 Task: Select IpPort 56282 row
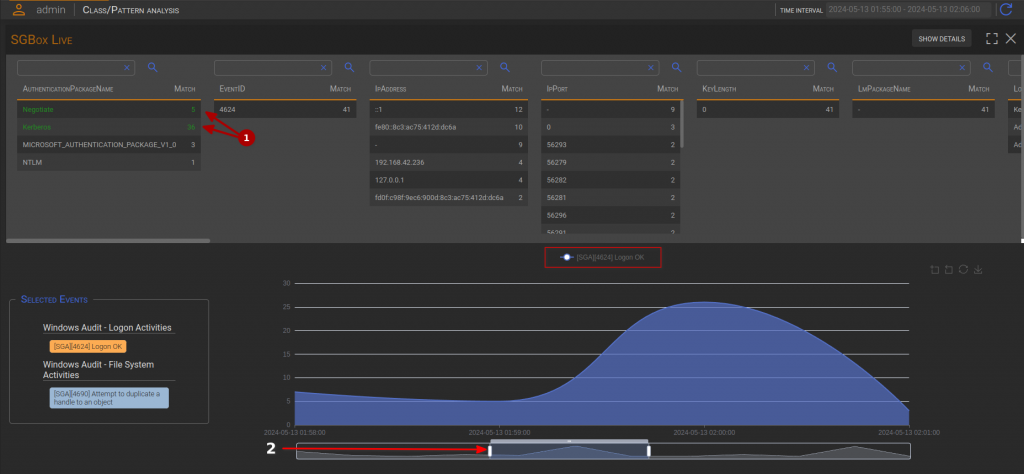pyautogui.click(x=610, y=180)
